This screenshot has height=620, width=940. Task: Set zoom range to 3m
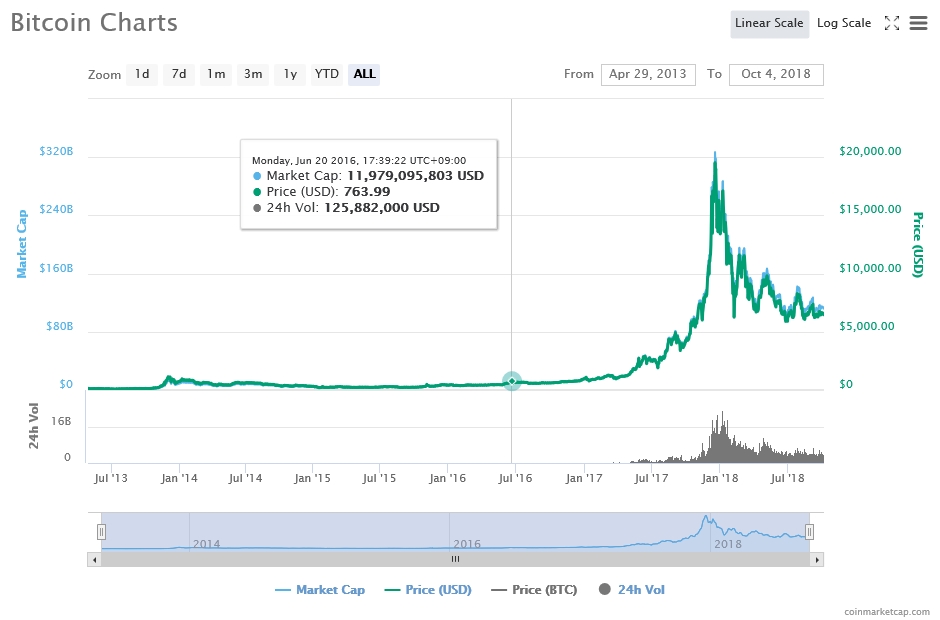click(253, 74)
